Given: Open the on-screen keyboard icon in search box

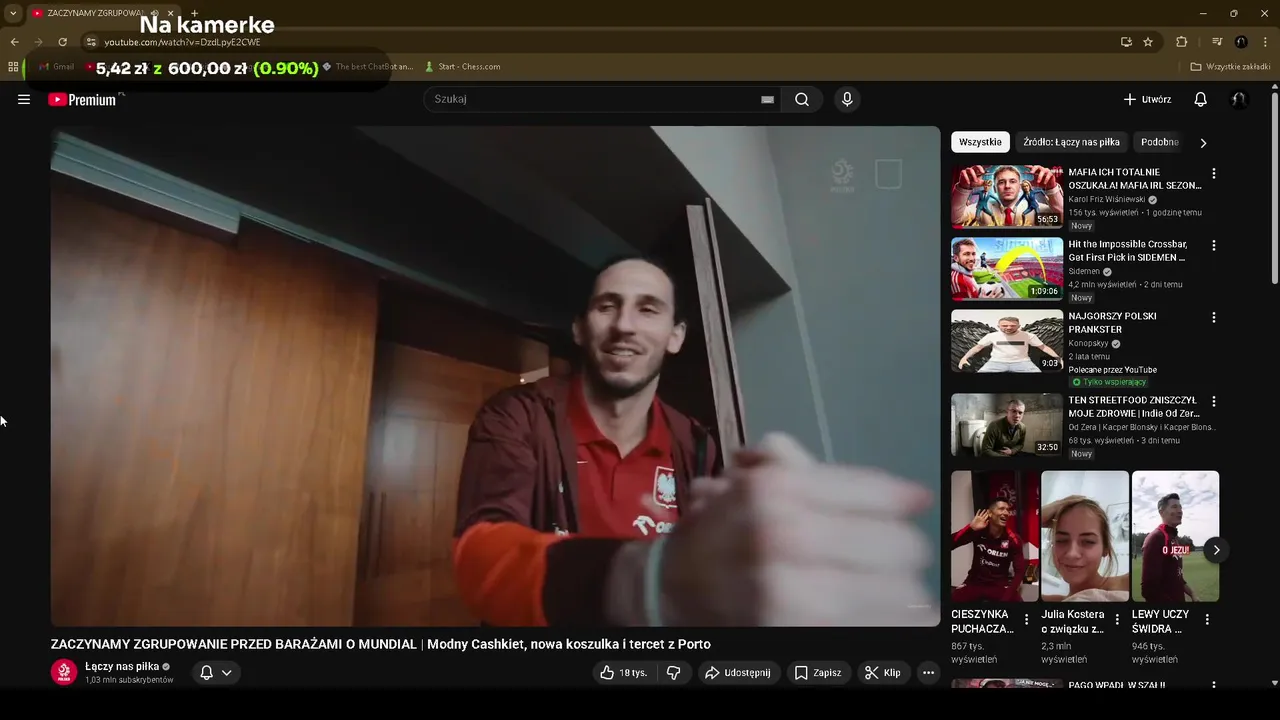Looking at the screenshot, I should click(767, 99).
